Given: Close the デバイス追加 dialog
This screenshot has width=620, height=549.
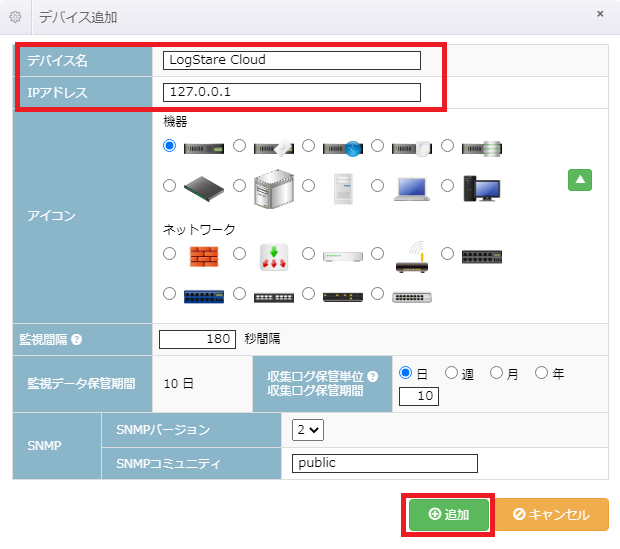Looking at the screenshot, I should click(x=600, y=14).
